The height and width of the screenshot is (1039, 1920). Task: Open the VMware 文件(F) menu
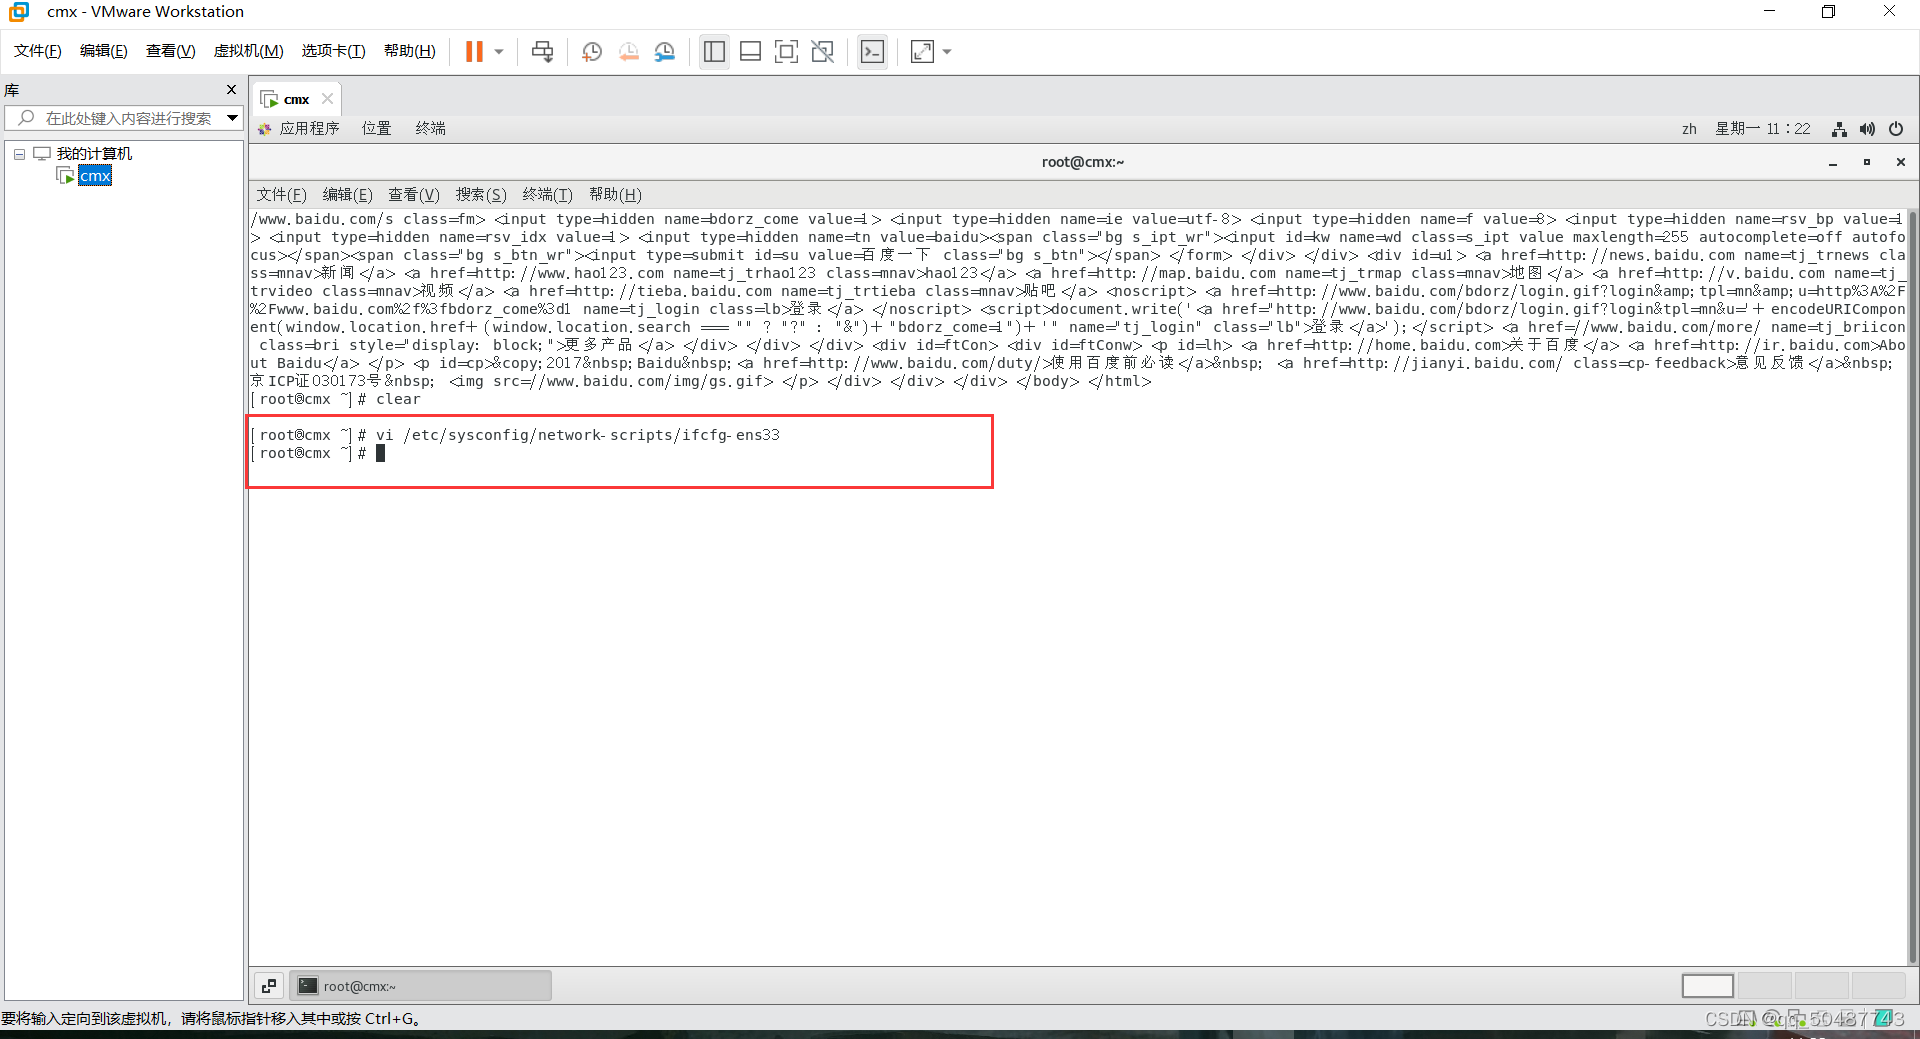click(38, 51)
